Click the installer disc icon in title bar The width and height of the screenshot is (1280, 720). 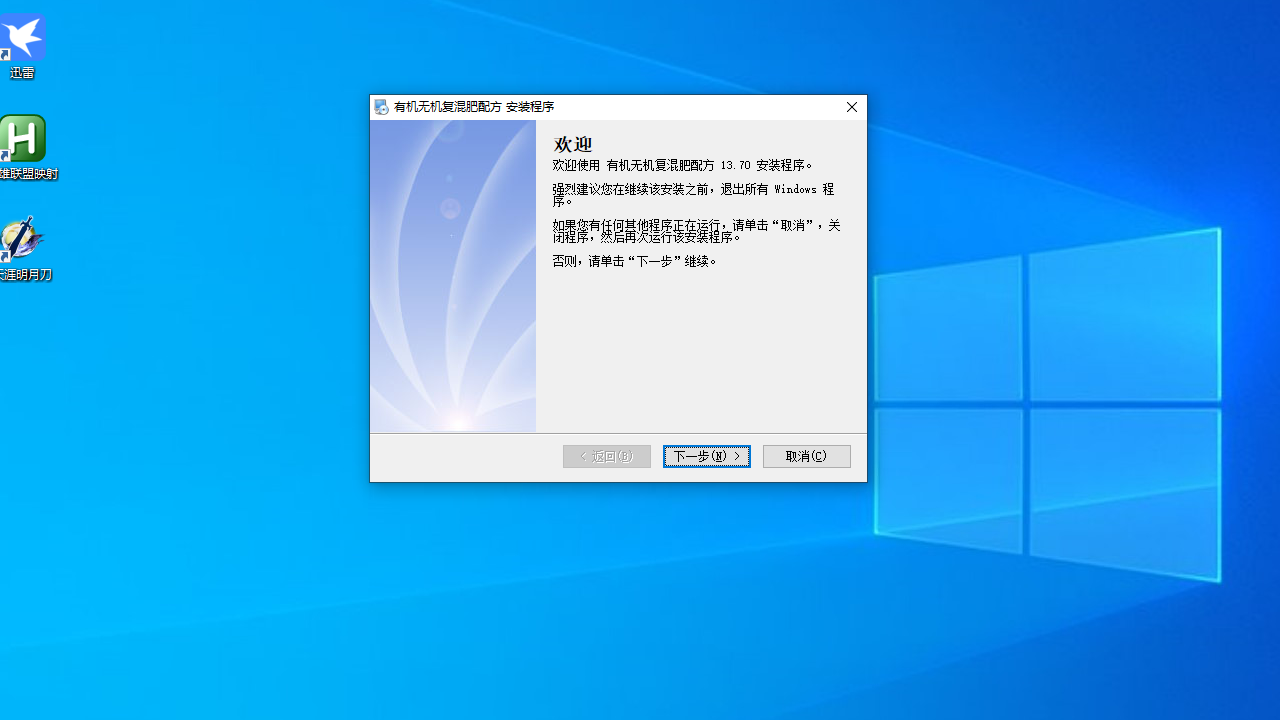381,107
